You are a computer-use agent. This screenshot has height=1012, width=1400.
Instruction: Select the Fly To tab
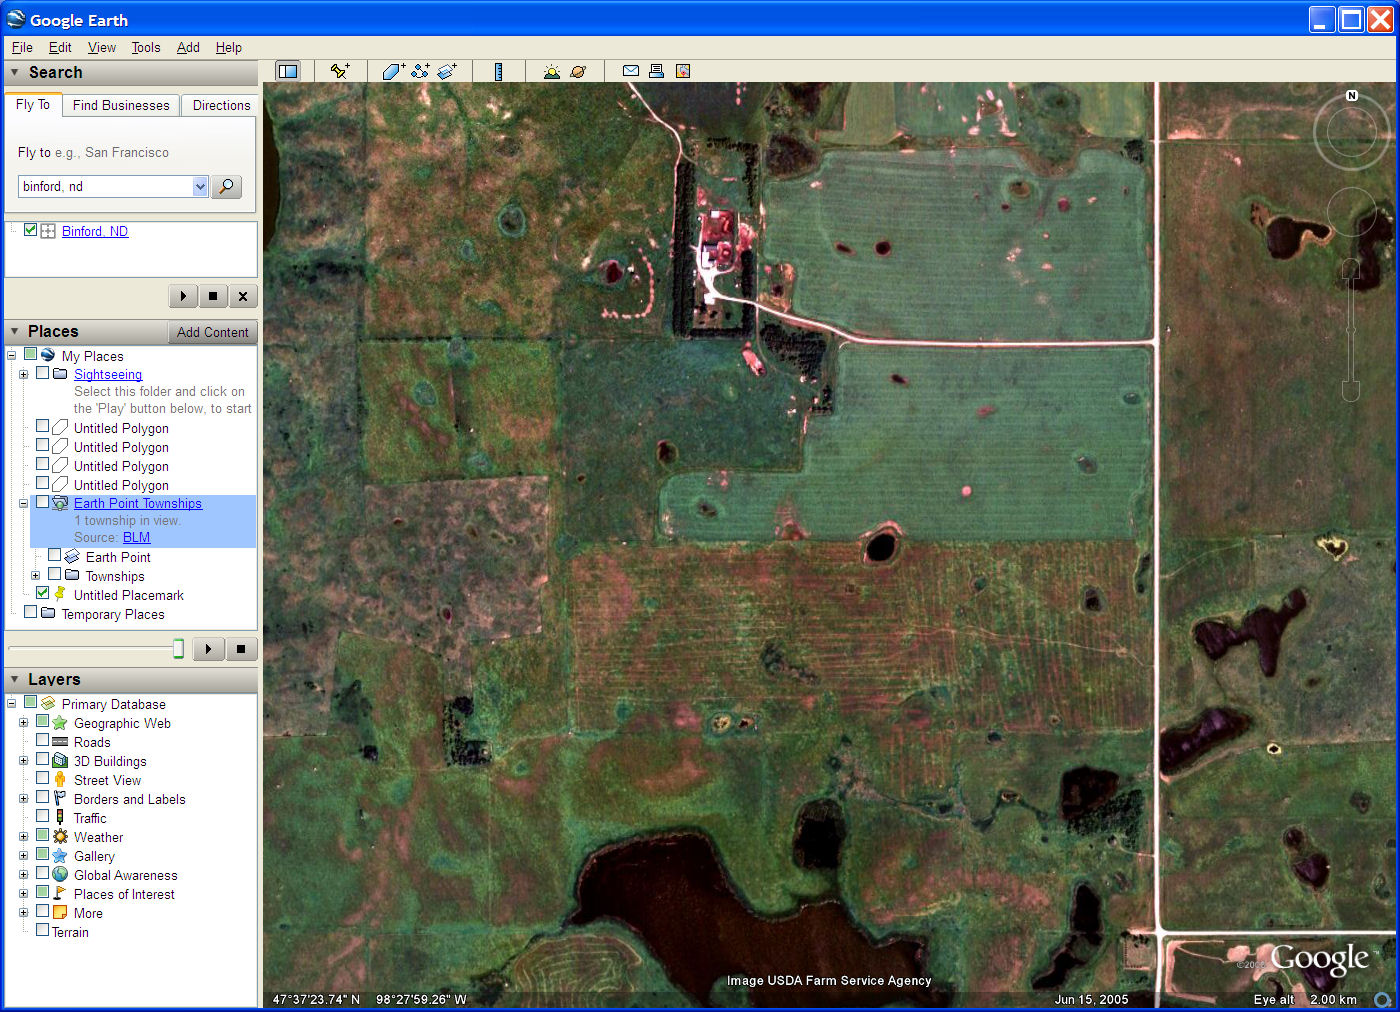coord(33,104)
